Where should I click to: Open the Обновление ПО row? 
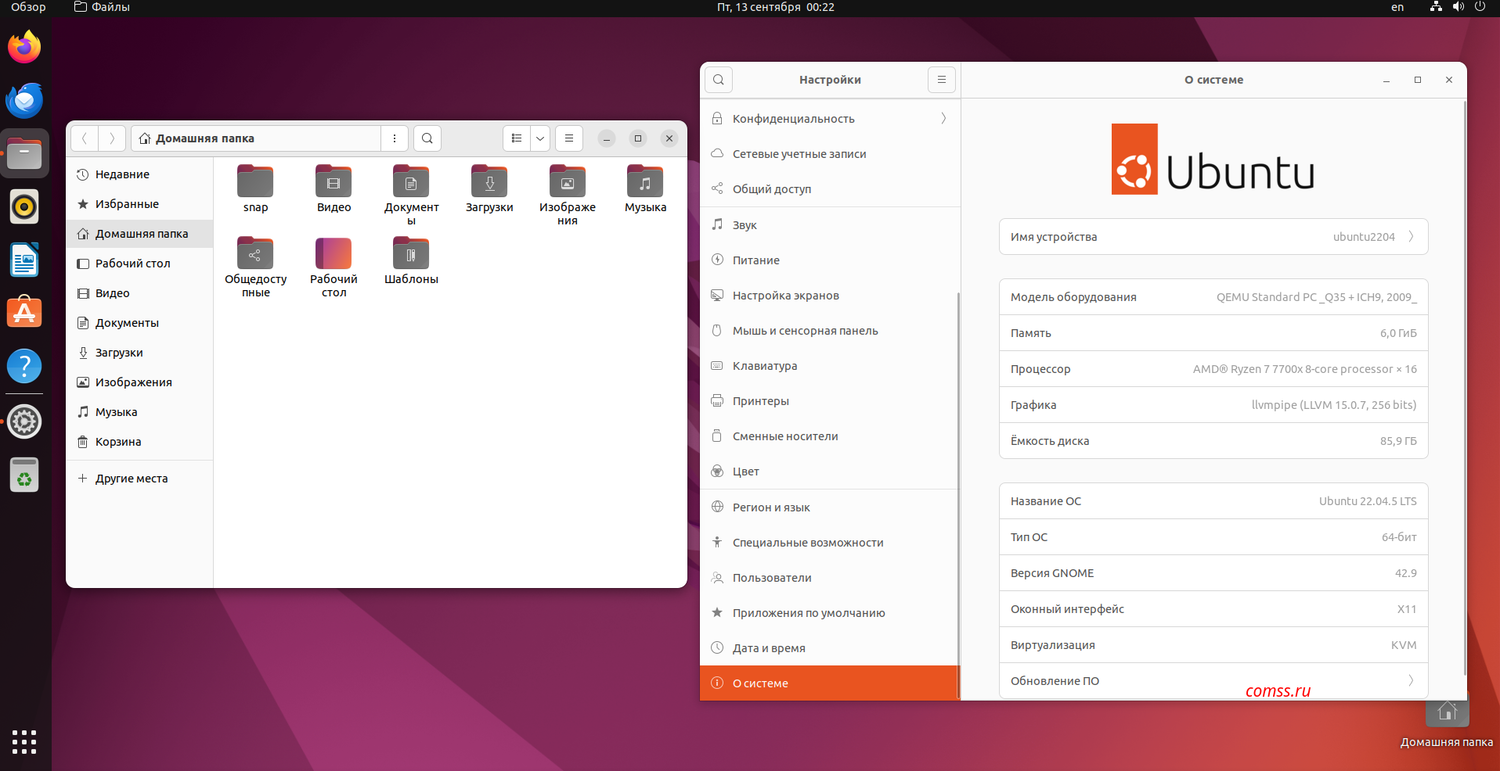1213,681
